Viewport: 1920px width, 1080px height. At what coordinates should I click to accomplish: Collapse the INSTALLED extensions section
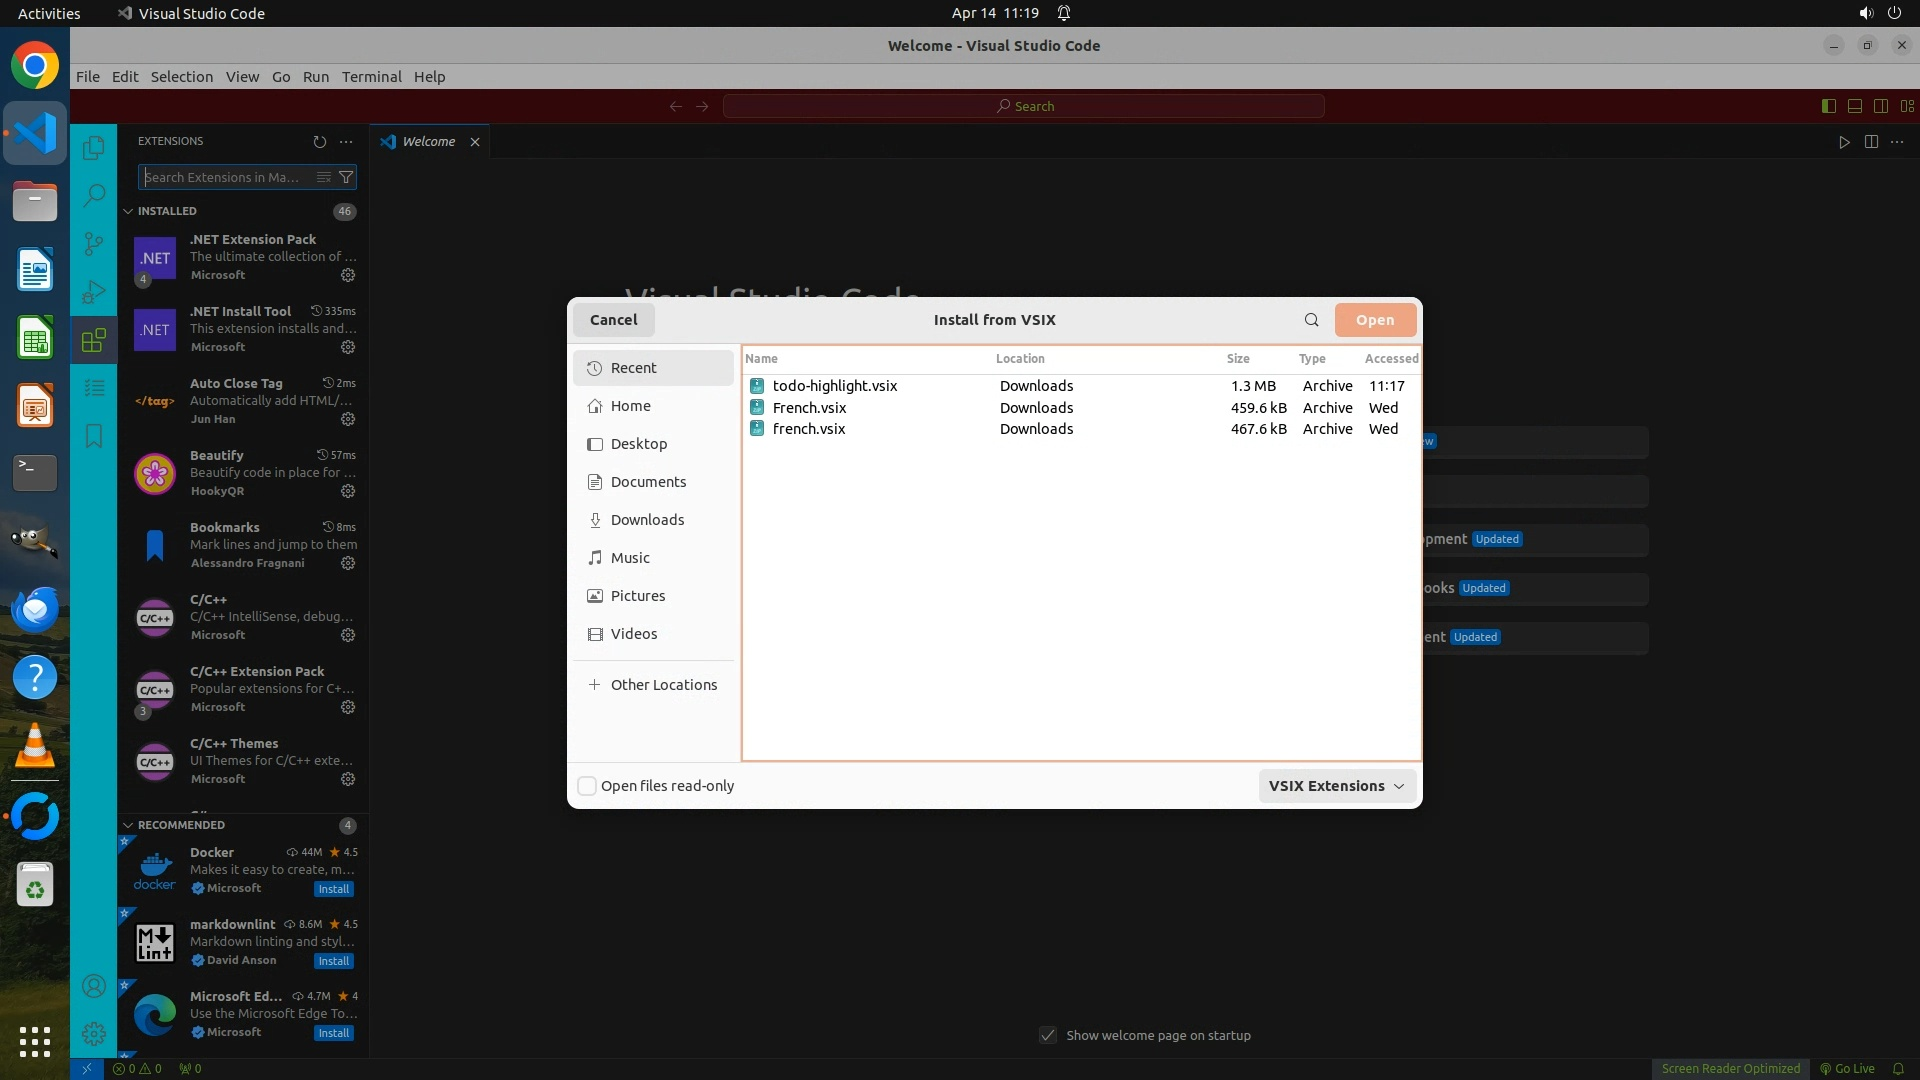(128, 211)
